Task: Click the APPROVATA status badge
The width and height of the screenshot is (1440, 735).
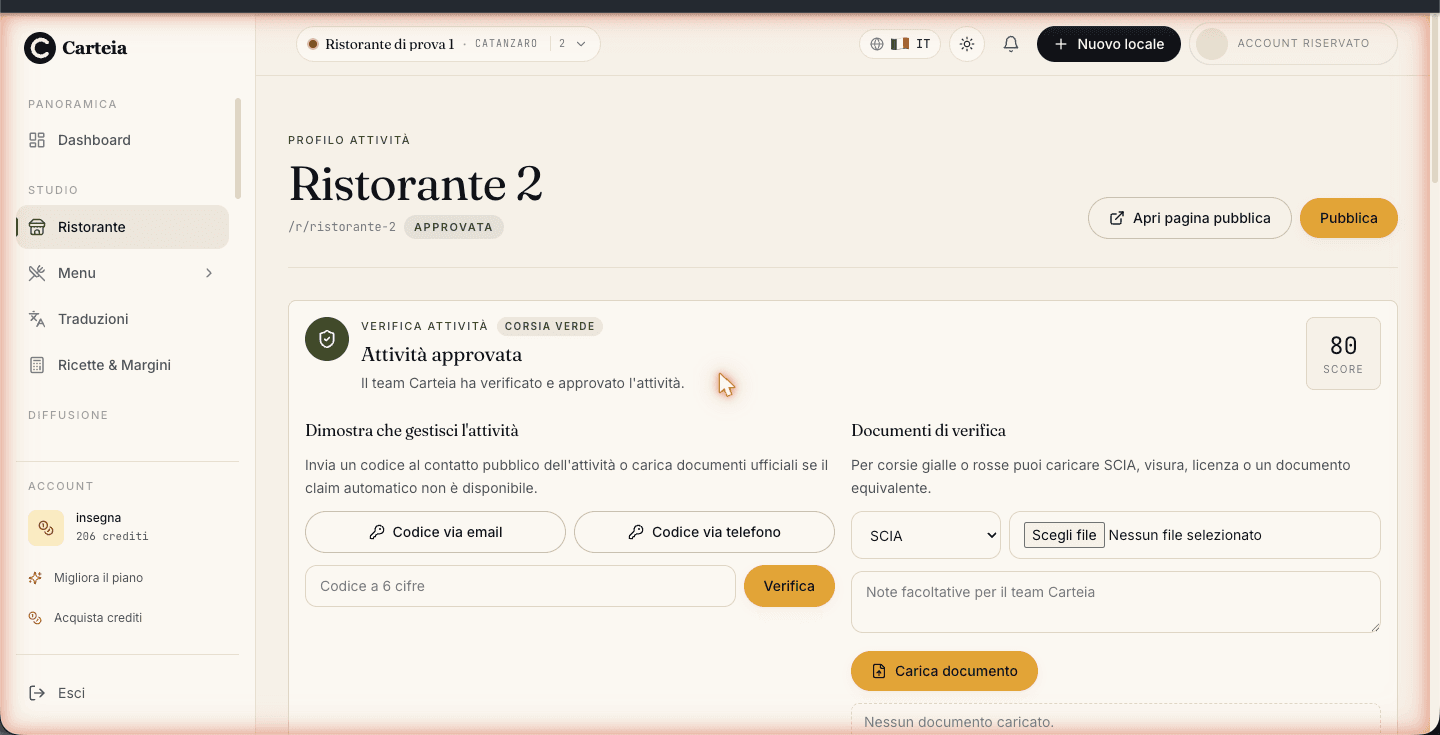Action: click(x=454, y=227)
